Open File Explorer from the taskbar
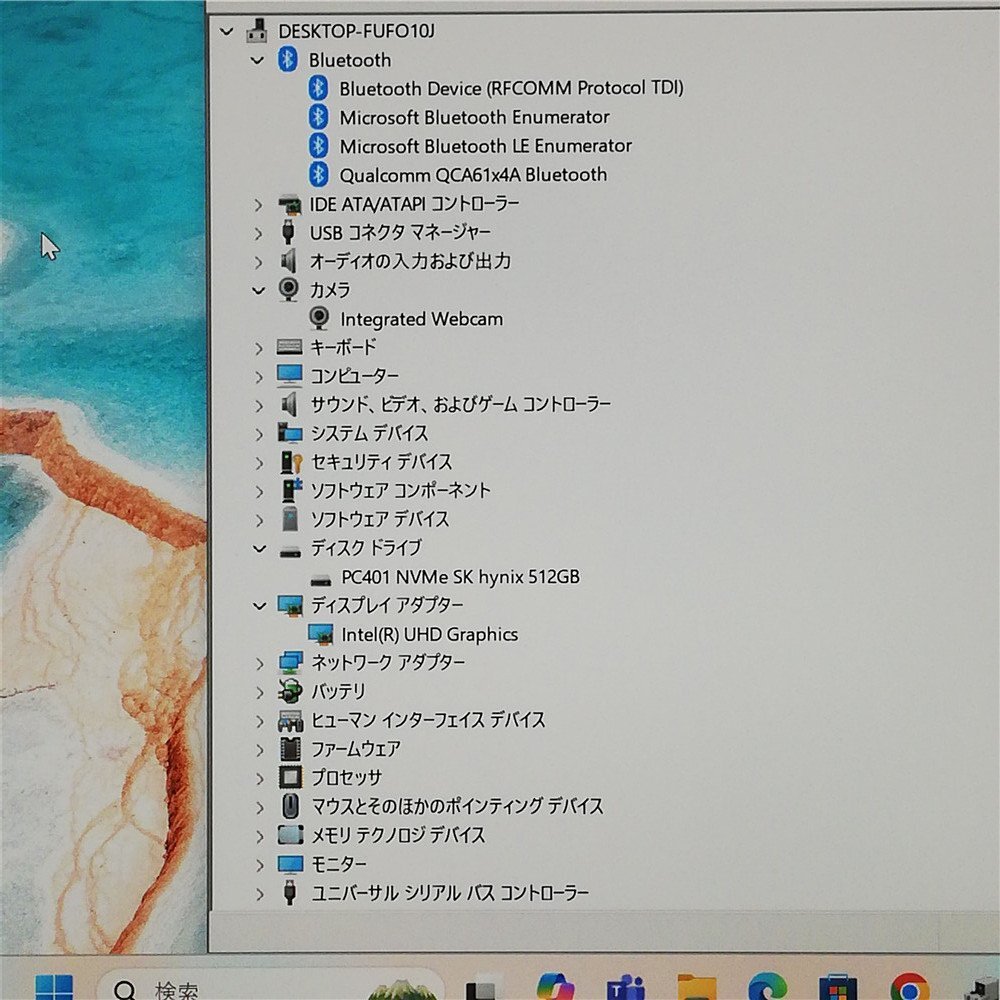Image resolution: width=1000 pixels, height=1000 pixels. click(x=696, y=987)
